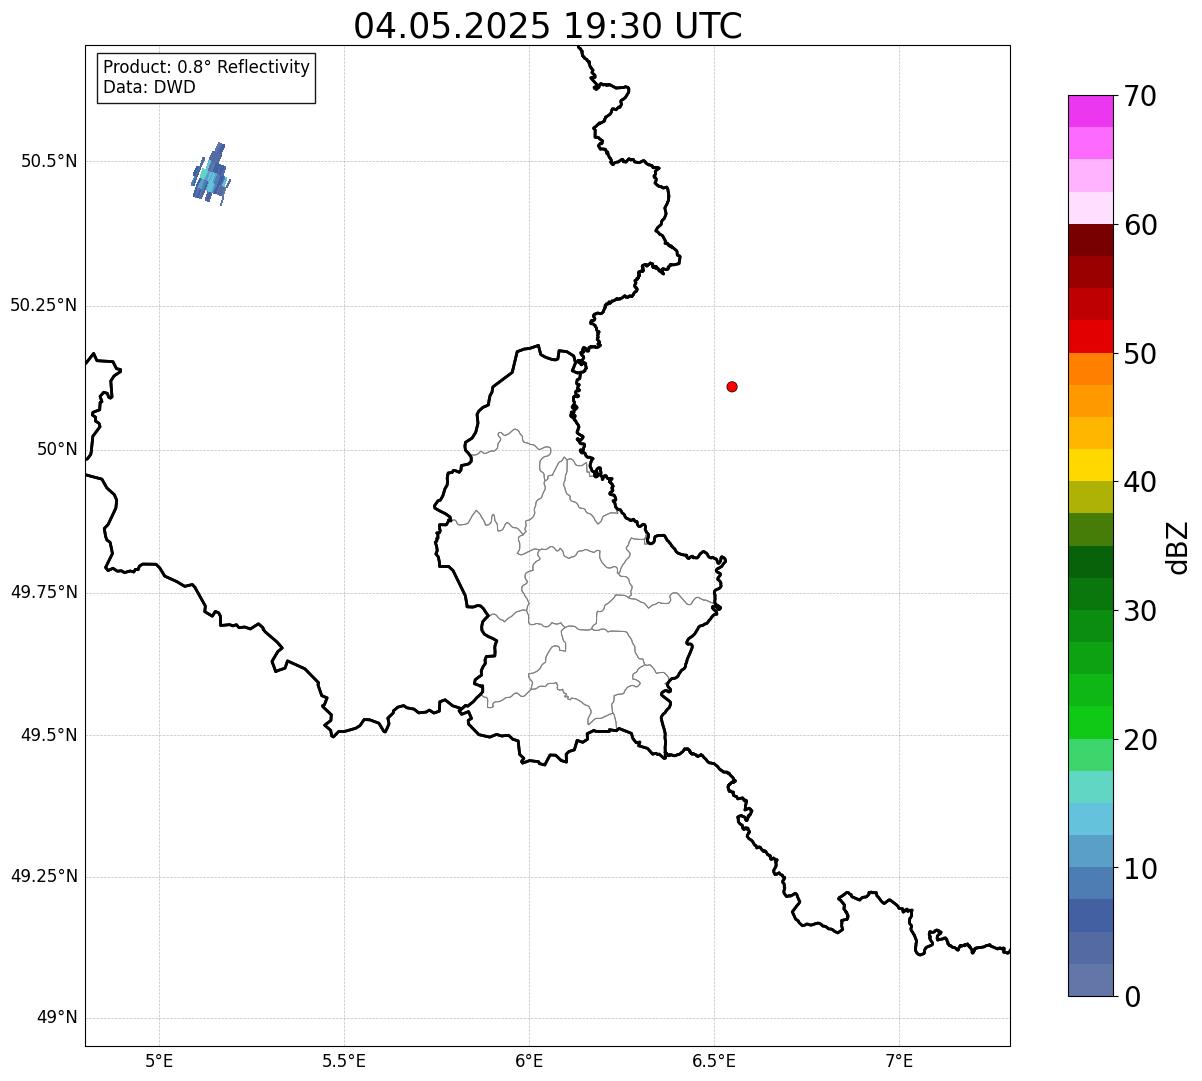The width and height of the screenshot is (1202, 1081).
Task: Click the blue reflectivity echo near 50.5°N
Action: coord(211,174)
